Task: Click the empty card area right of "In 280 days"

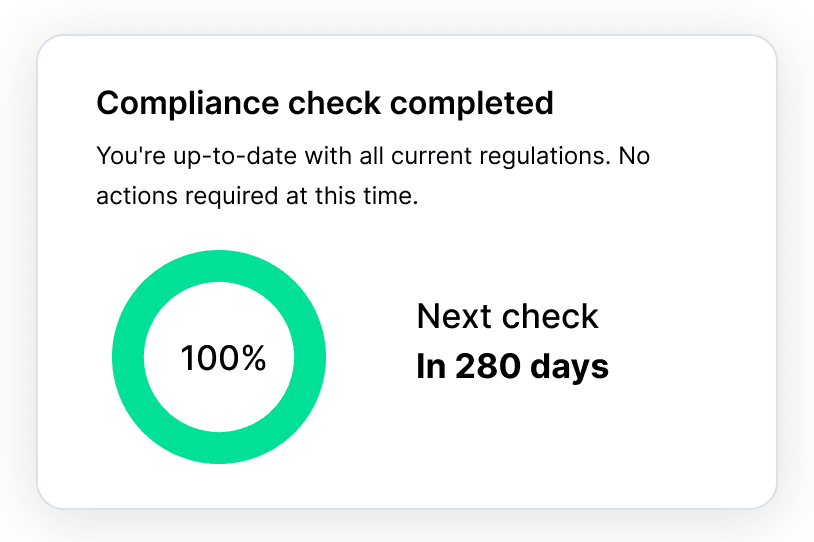Action: [690, 367]
